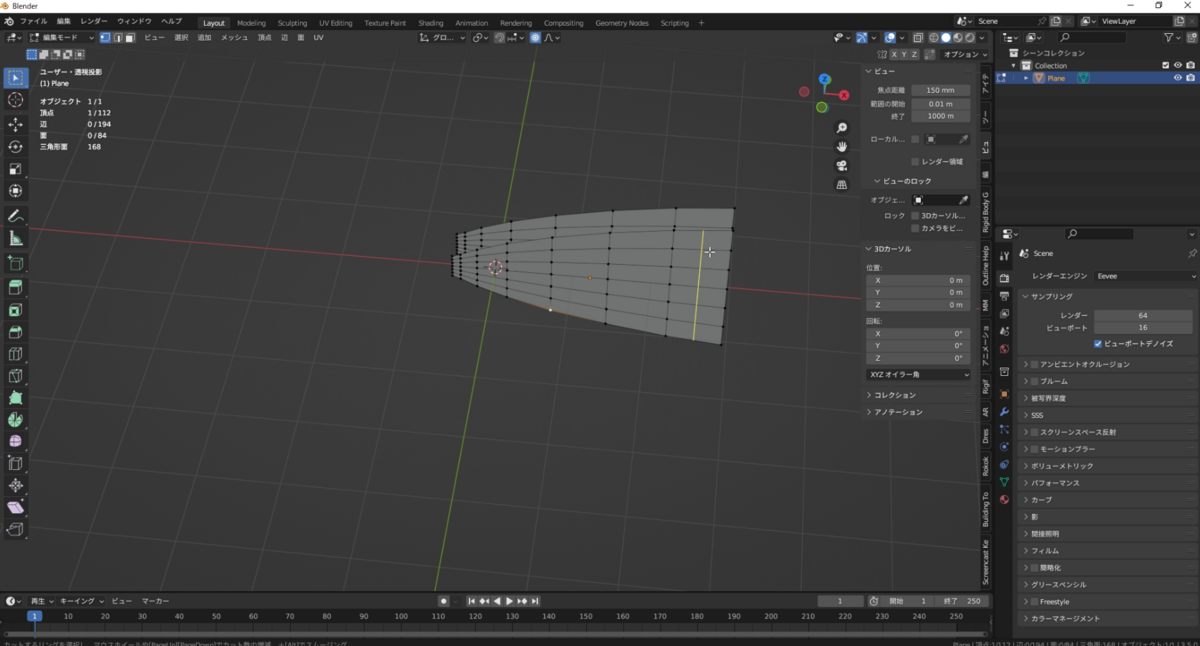The height and width of the screenshot is (646, 1200).
Task: Choose the Rip Region tool
Action: coord(16,530)
